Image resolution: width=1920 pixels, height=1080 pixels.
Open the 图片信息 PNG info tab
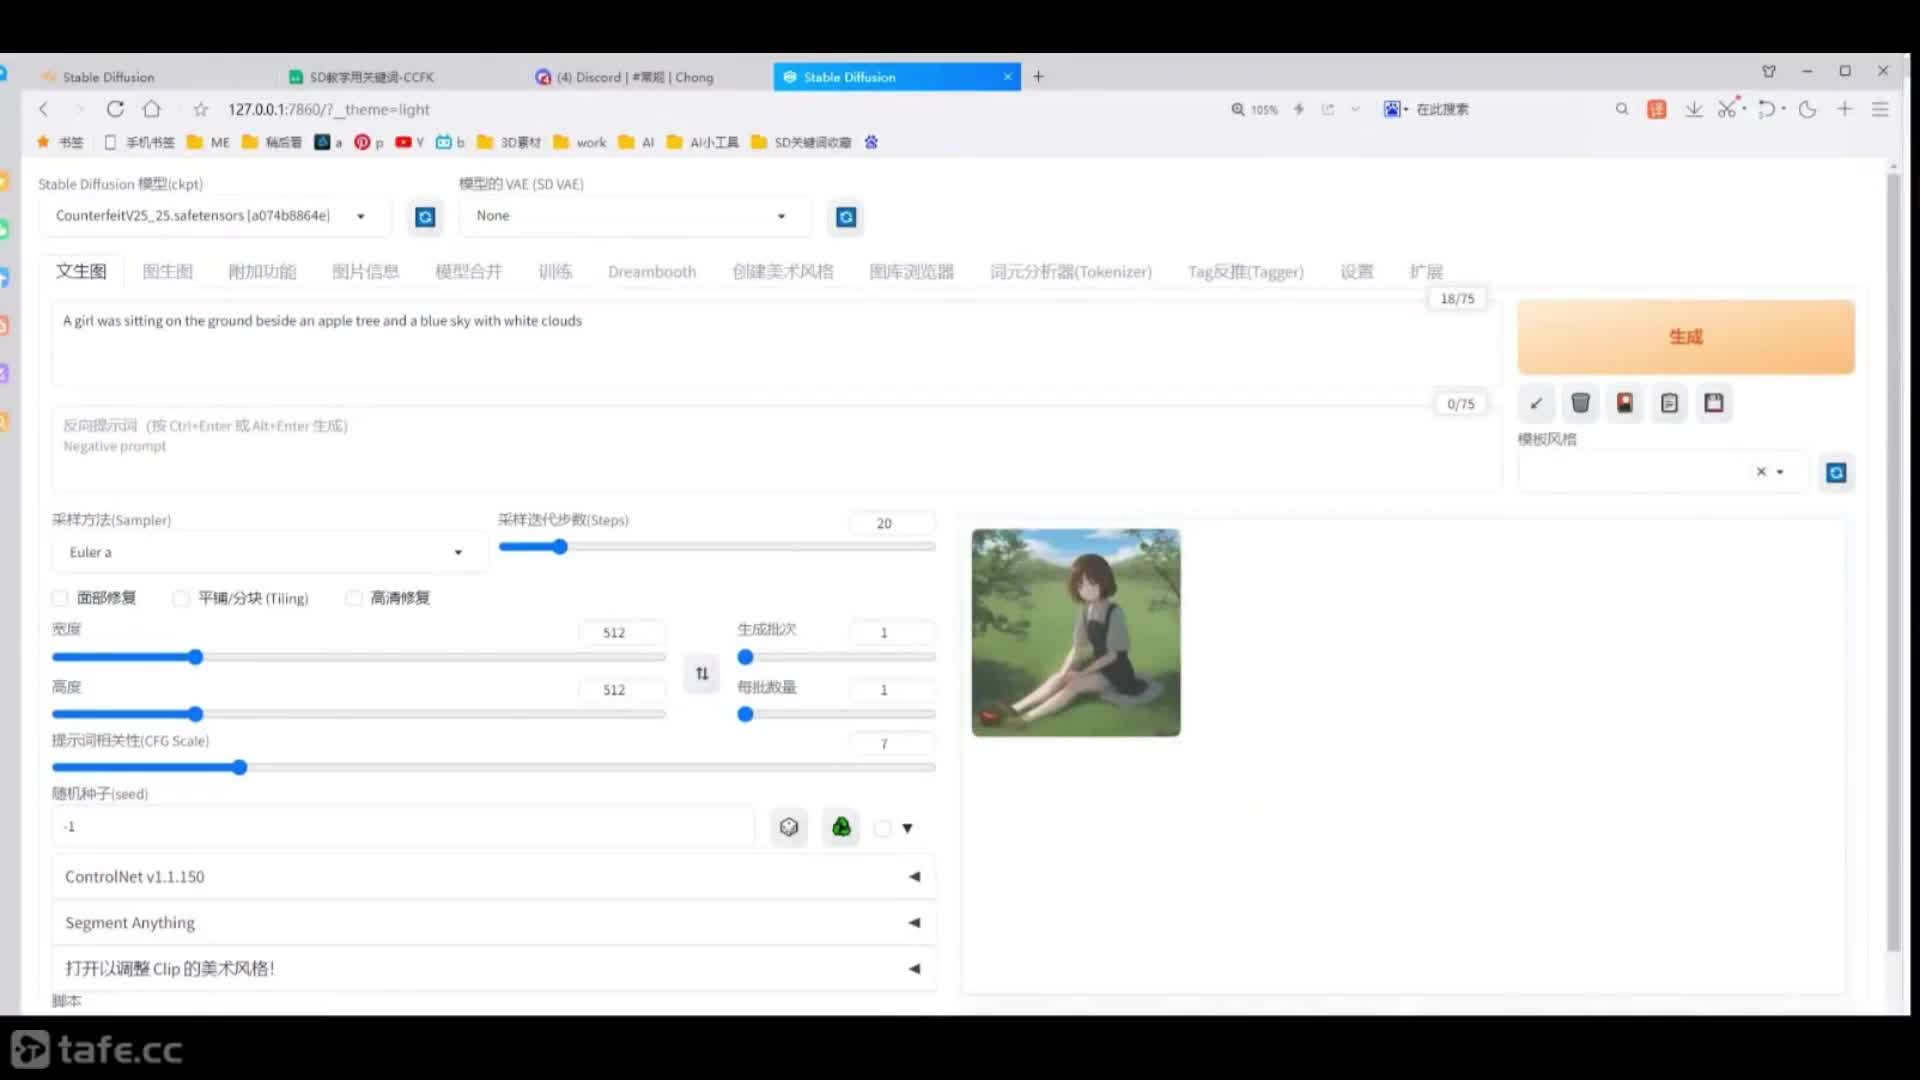[x=365, y=271]
